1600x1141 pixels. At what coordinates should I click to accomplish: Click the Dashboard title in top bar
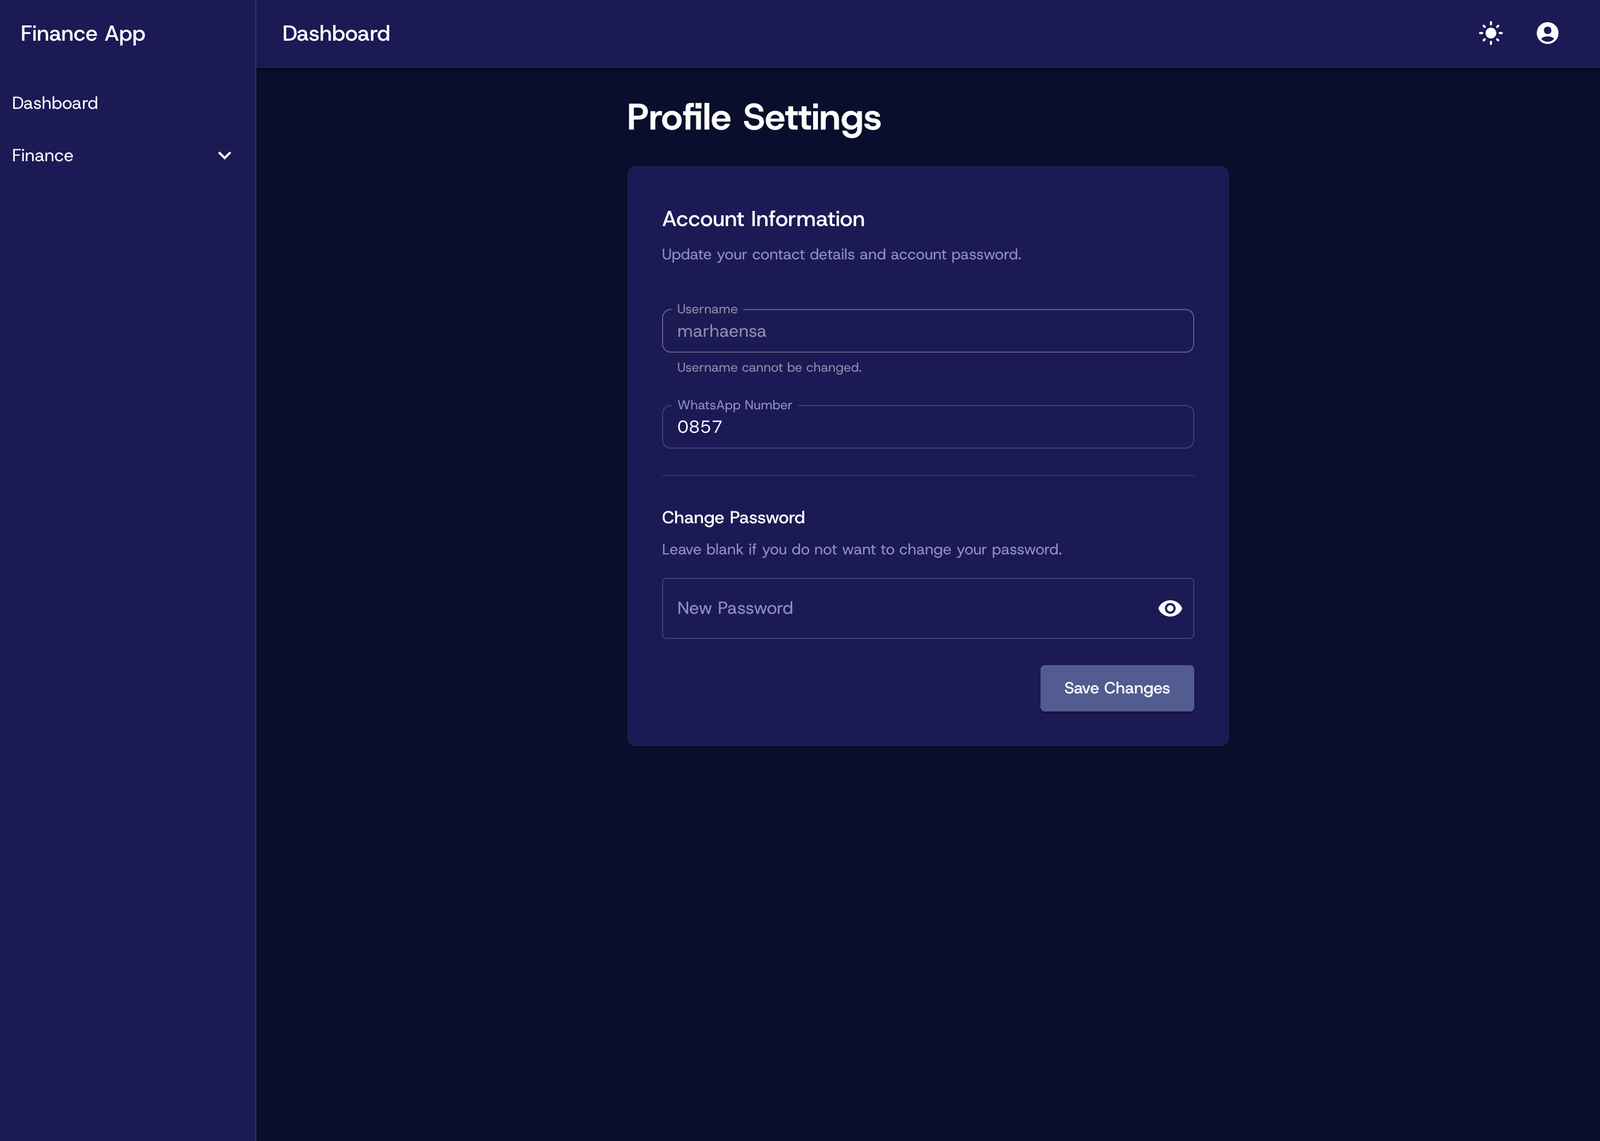(x=336, y=34)
